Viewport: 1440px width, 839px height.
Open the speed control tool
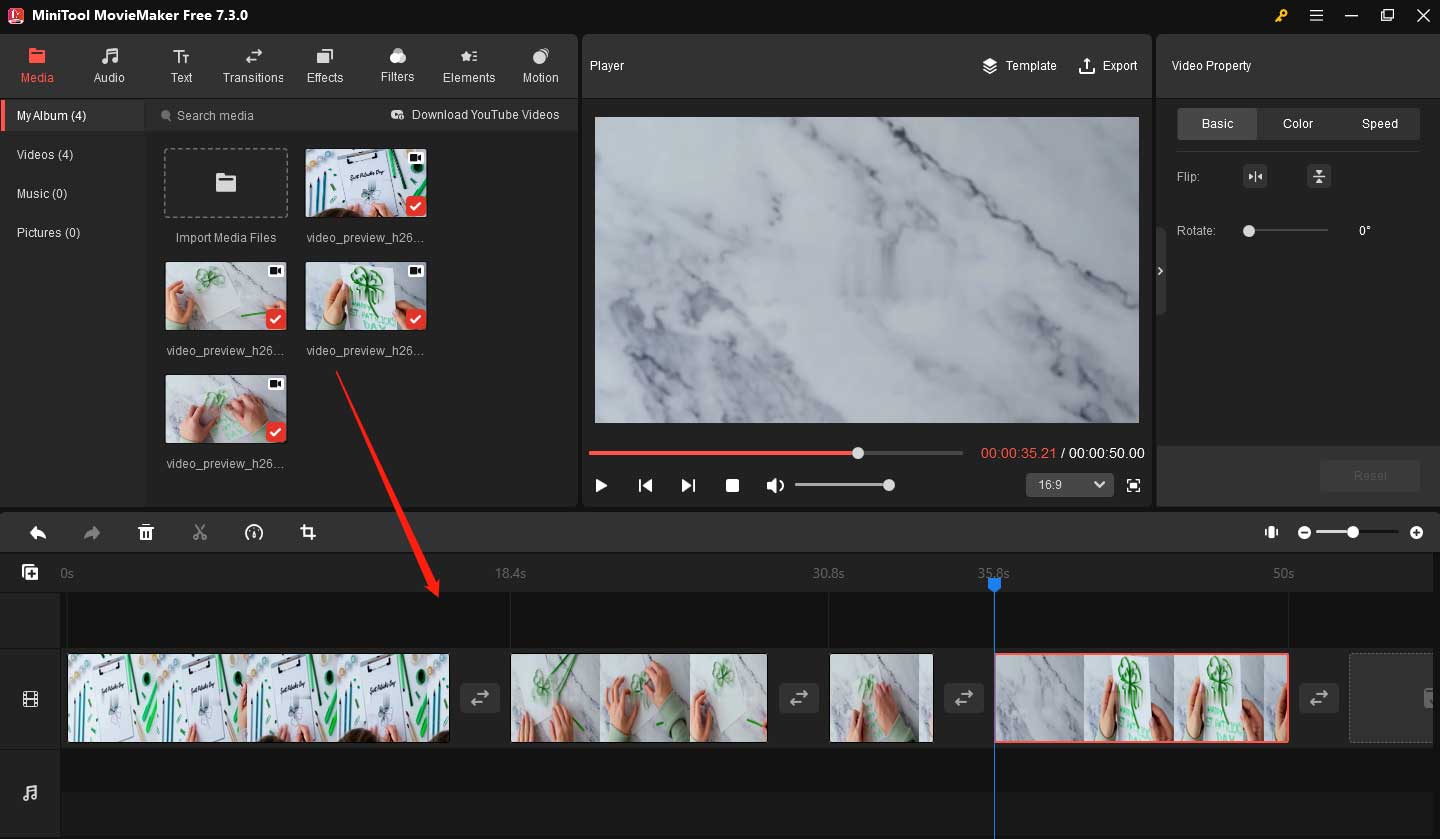[254, 533]
